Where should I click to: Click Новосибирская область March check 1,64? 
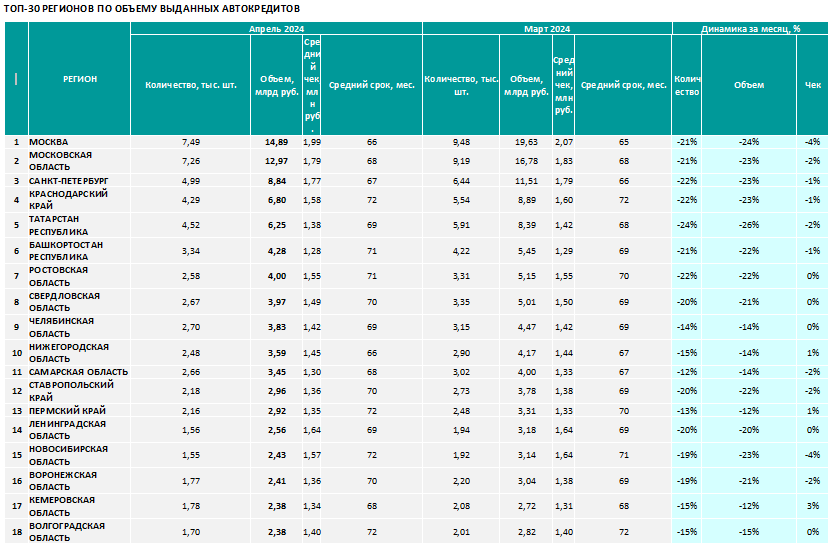point(564,455)
